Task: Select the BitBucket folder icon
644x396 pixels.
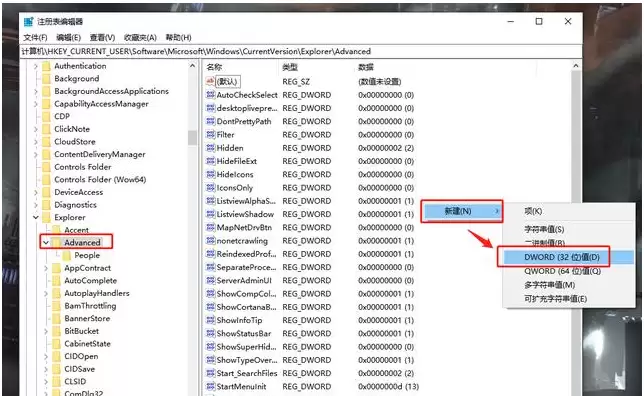Action: (57, 331)
